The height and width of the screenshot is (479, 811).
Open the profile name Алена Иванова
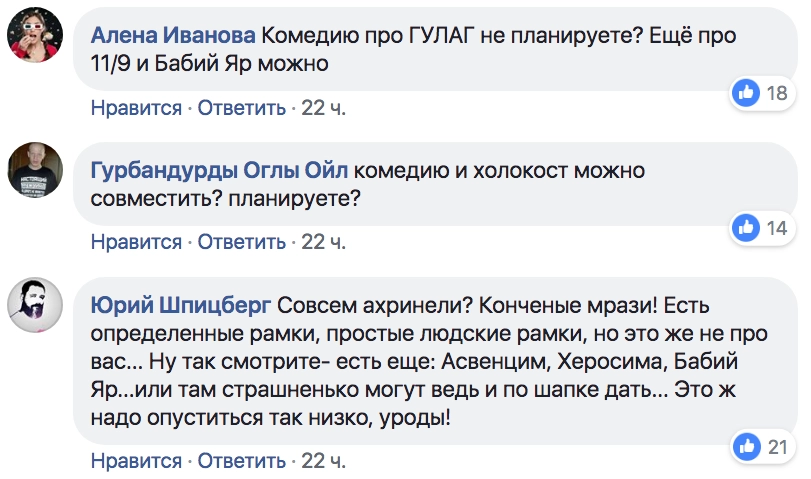[x=173, y=36]
